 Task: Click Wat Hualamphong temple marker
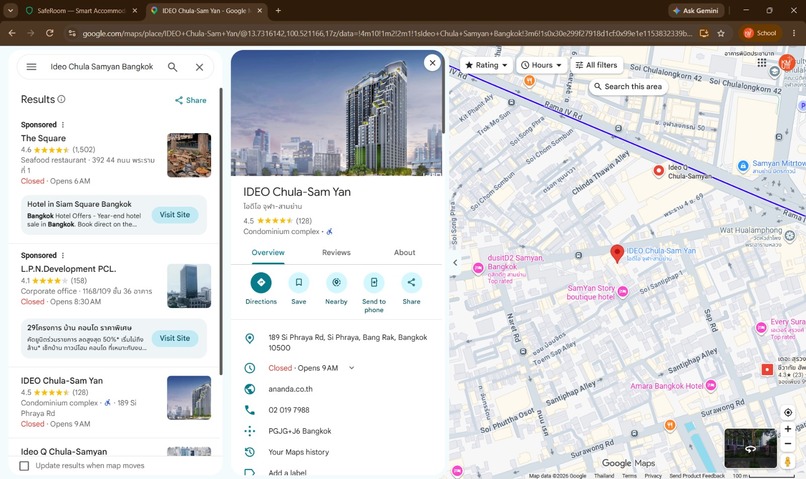coord(790,236)
